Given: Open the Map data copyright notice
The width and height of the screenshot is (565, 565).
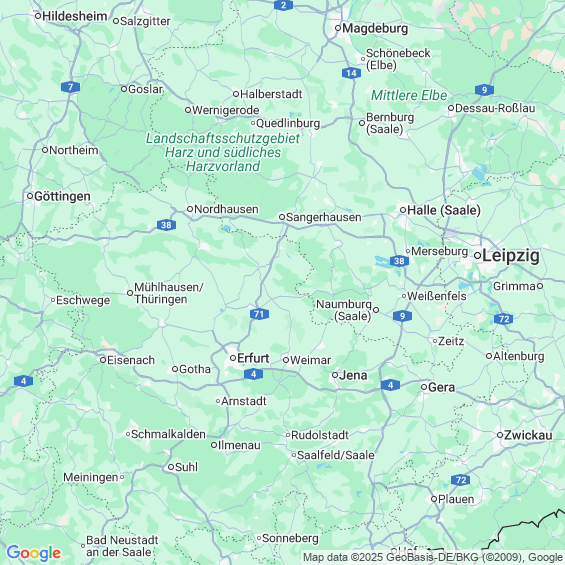Looking at the screenshot, I should tap(433, 557).
